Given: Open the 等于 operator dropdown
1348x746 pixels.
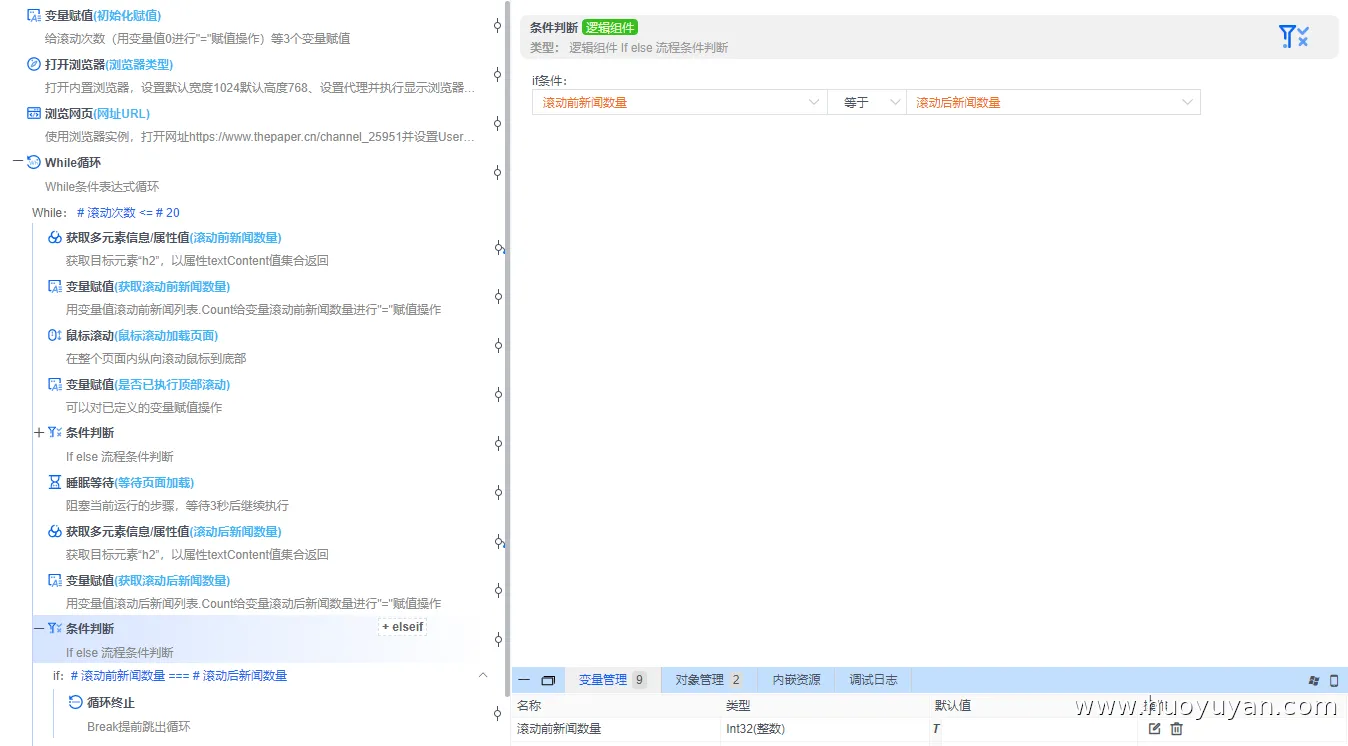Looking at the screenshot, I should click(x=867, y=101).
